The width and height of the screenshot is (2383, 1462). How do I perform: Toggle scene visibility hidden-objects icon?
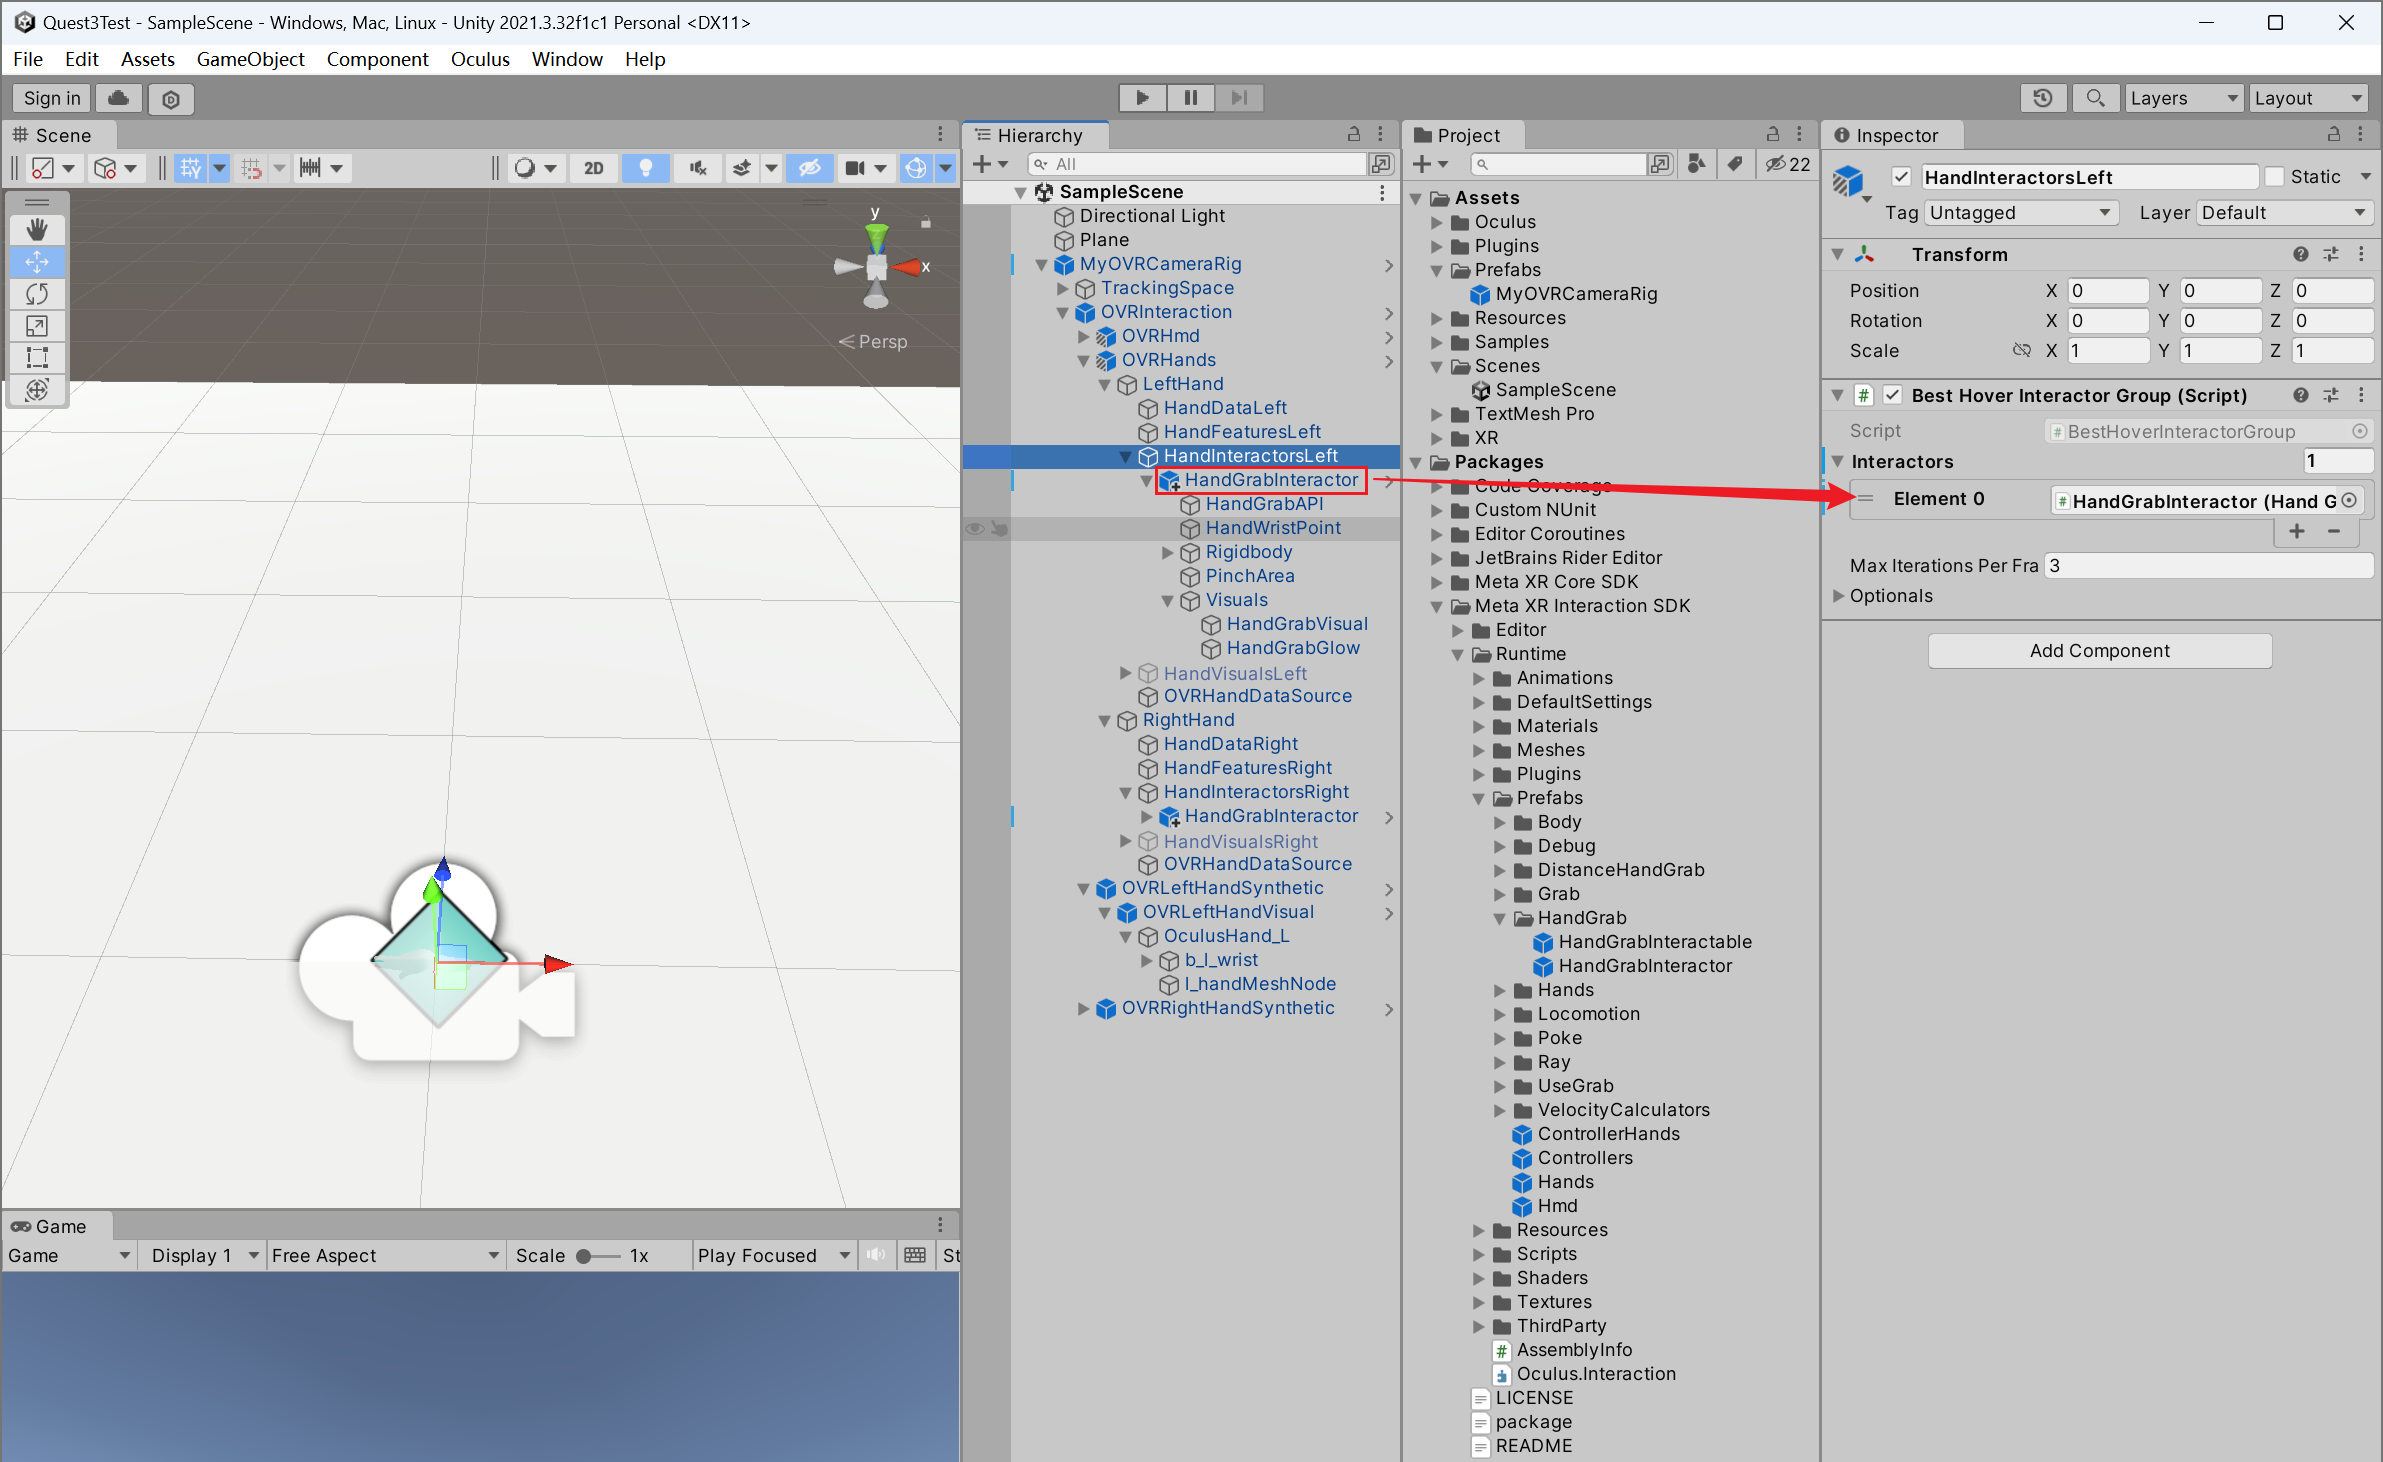(x=810, y=168)
